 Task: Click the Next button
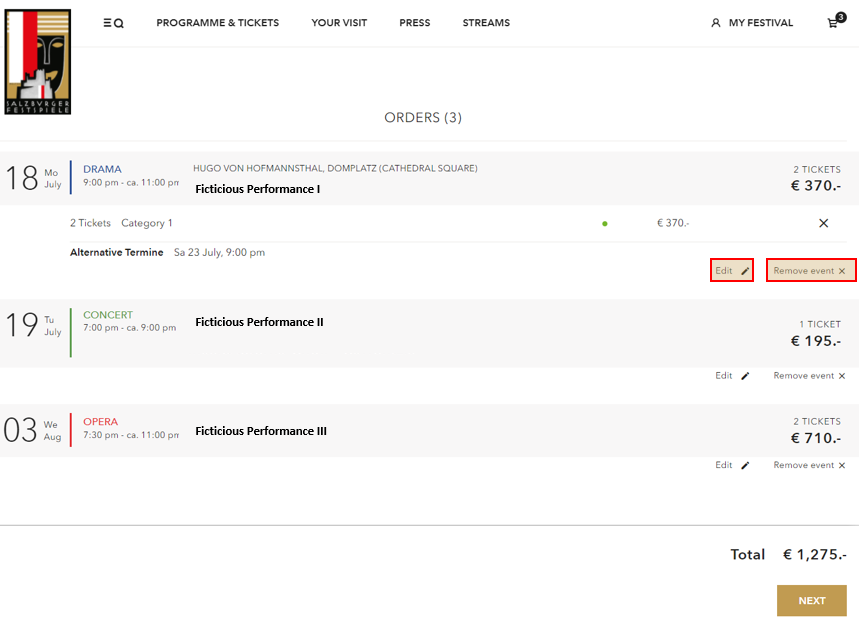811,600
